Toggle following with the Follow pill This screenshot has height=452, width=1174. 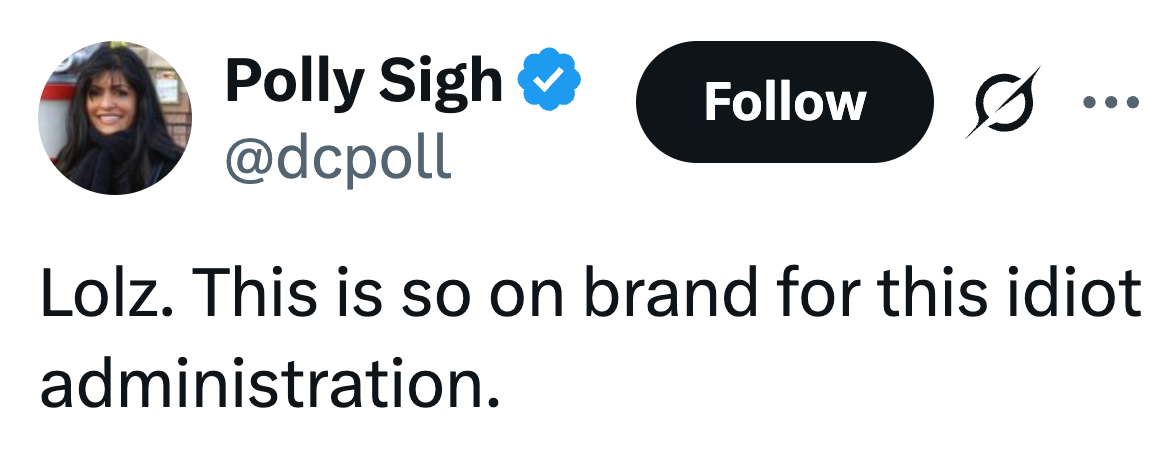[x=785, y=102]
